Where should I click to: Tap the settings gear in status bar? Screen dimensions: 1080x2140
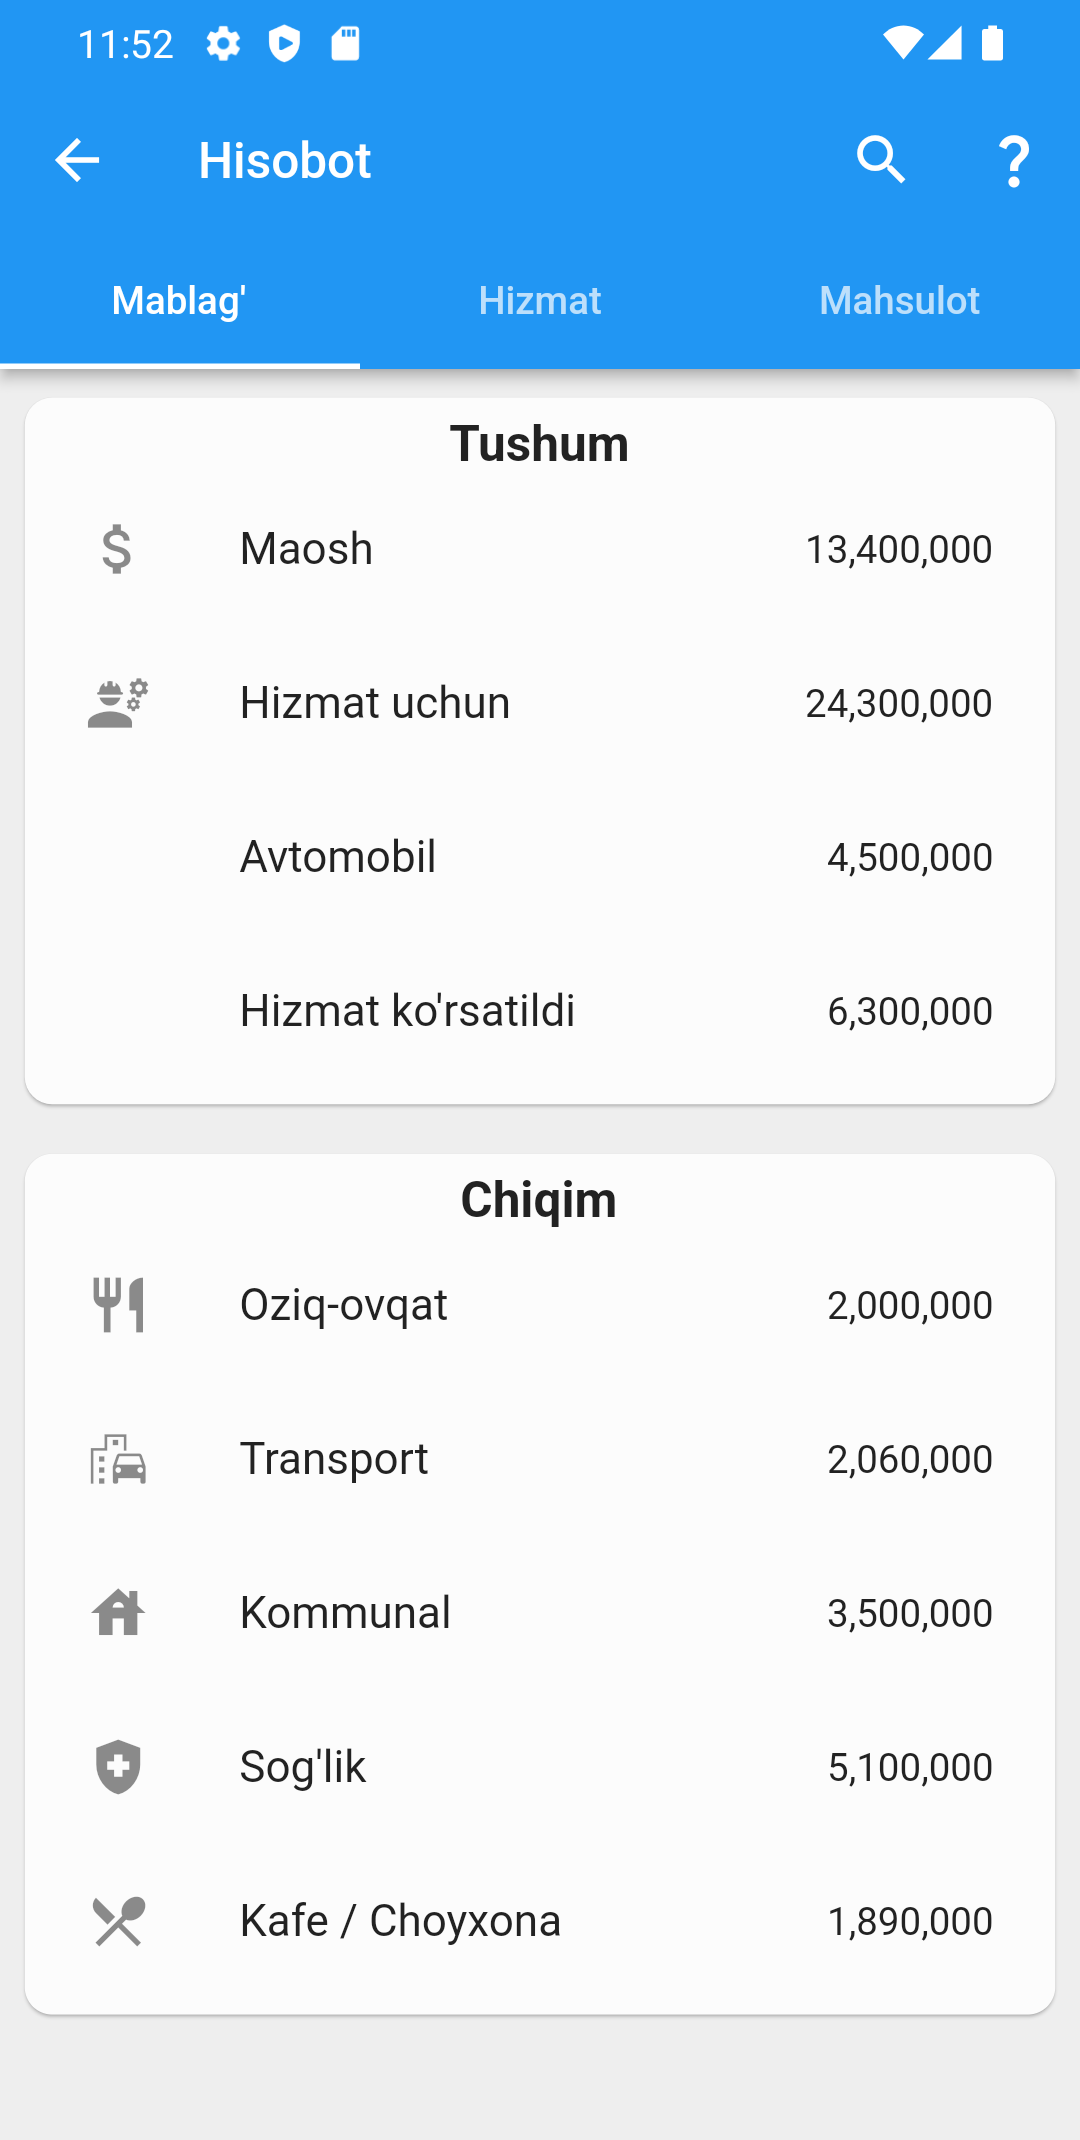(223, 44)
